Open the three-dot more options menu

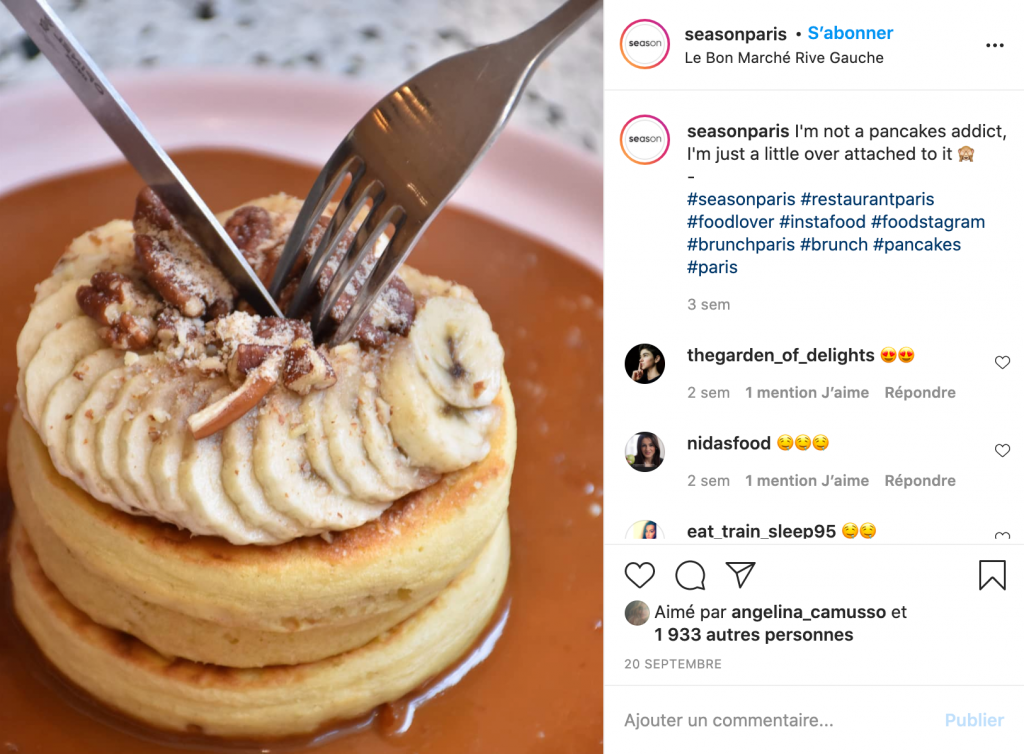(995, 45)
